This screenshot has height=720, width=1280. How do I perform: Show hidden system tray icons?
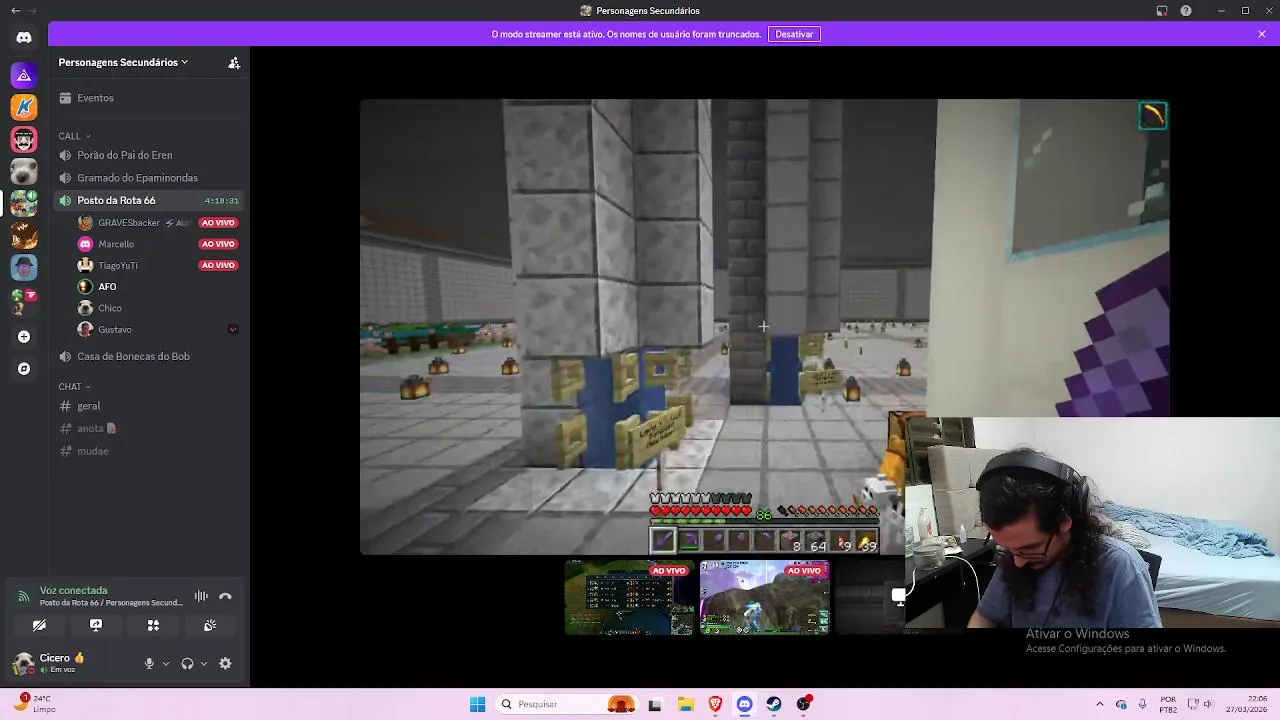click(x=1100, y=704)
